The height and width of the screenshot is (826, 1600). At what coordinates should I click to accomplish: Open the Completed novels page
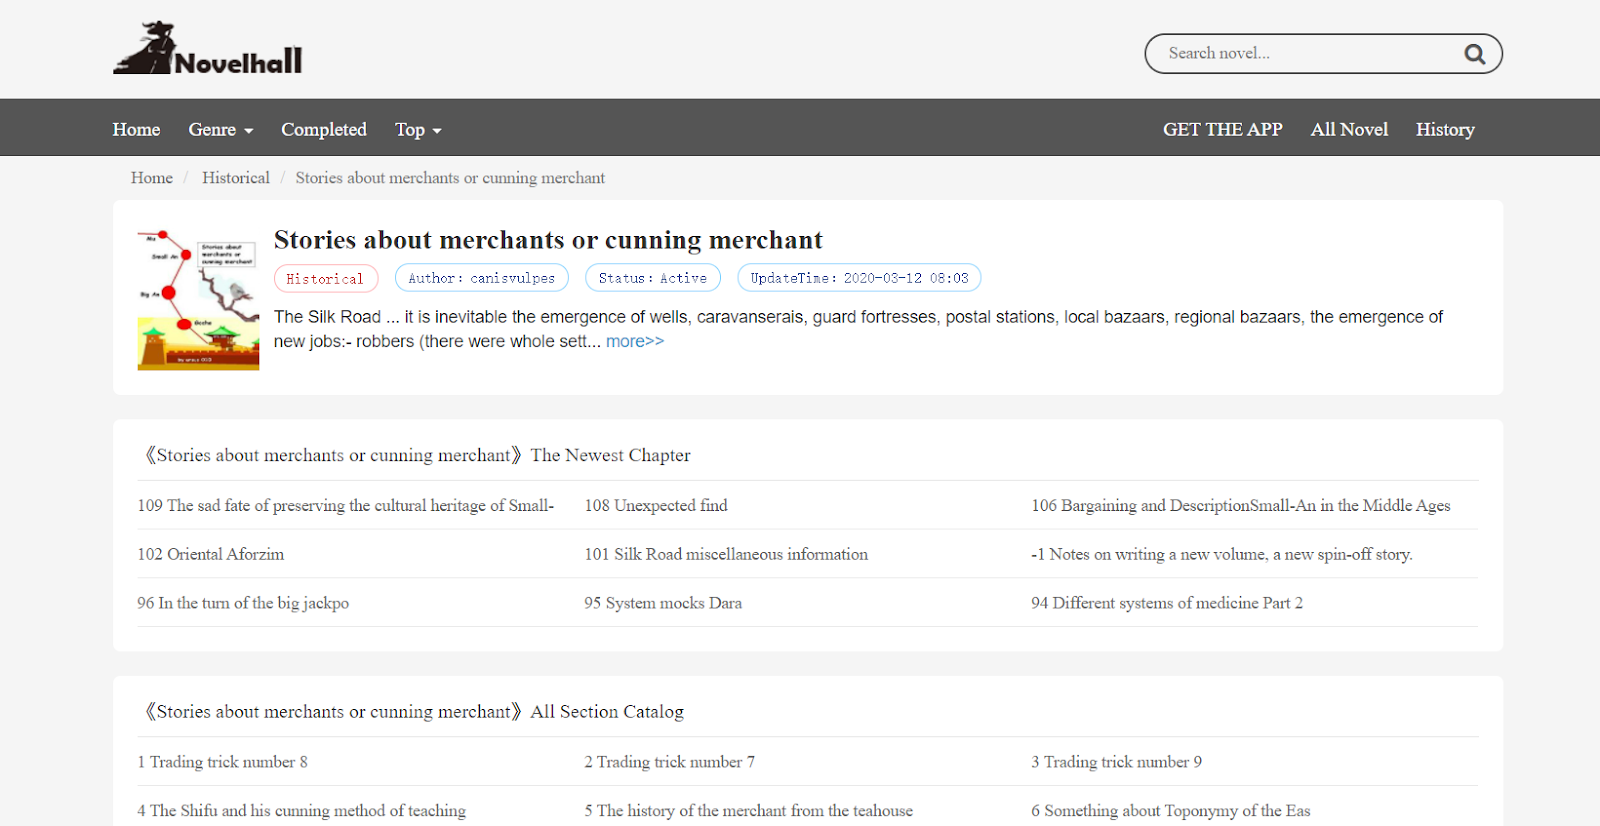click(324, 129)
